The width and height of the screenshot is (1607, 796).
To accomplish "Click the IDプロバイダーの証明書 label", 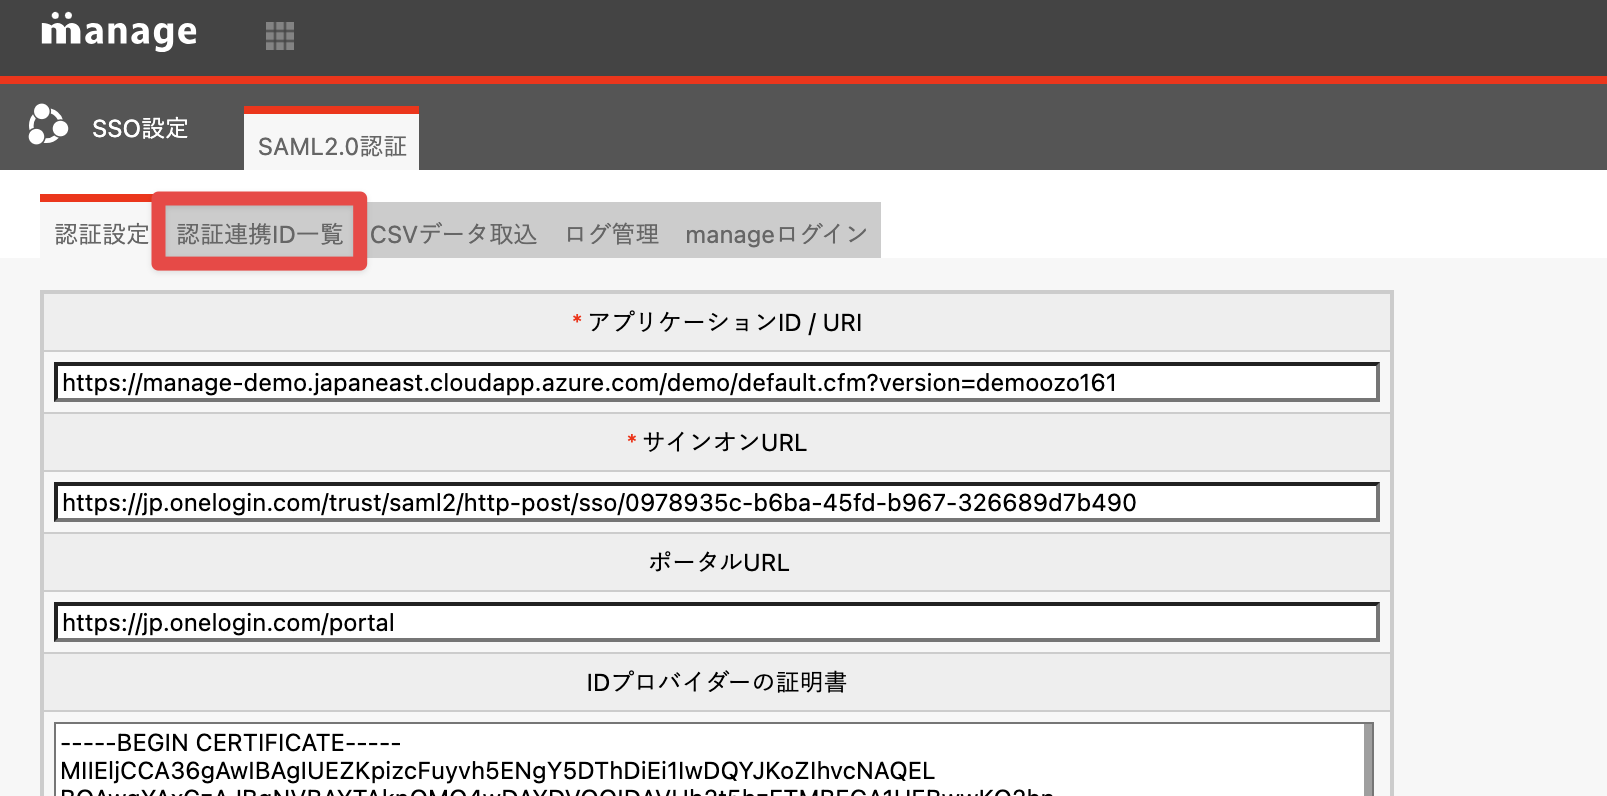I will 717,682.
